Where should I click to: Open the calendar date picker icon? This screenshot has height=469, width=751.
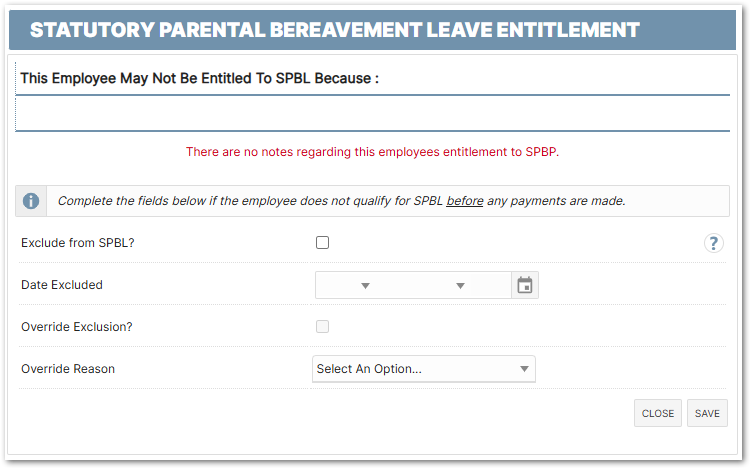click(x=525, y=286)
